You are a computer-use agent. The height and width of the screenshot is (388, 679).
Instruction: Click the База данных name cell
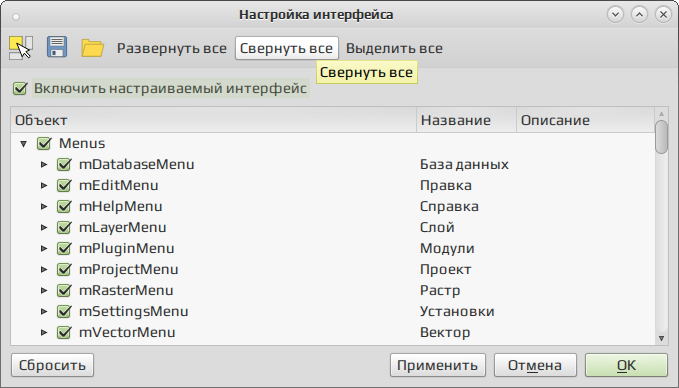(x=464, y=165)
